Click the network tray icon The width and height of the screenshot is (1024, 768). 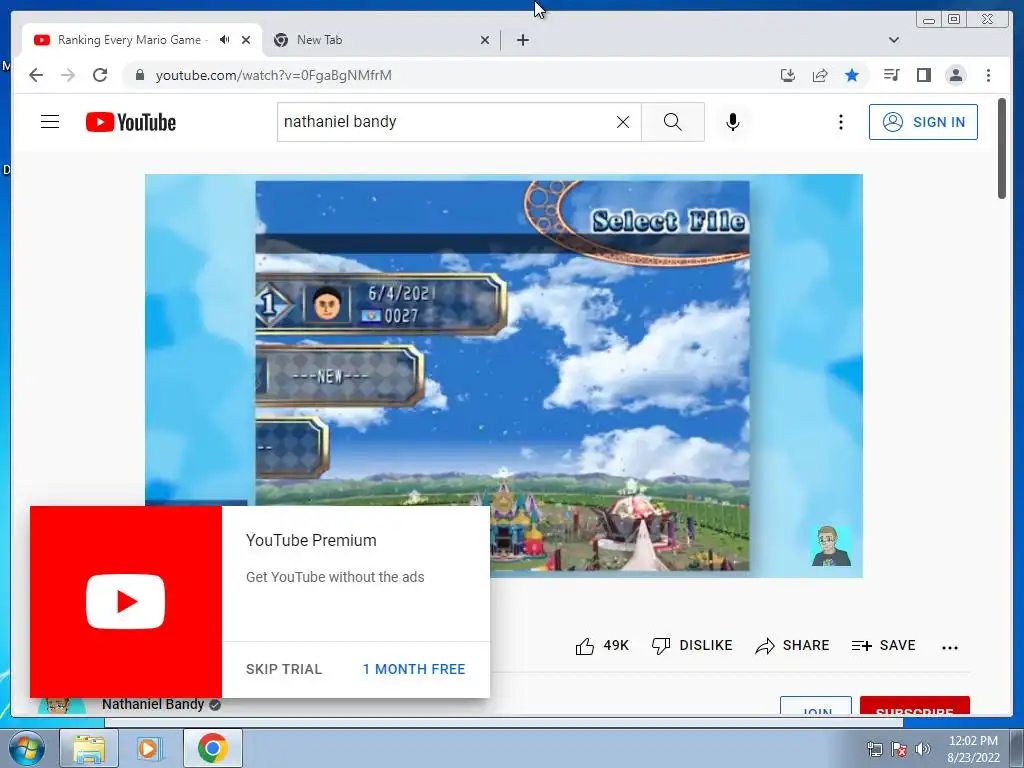874,749
